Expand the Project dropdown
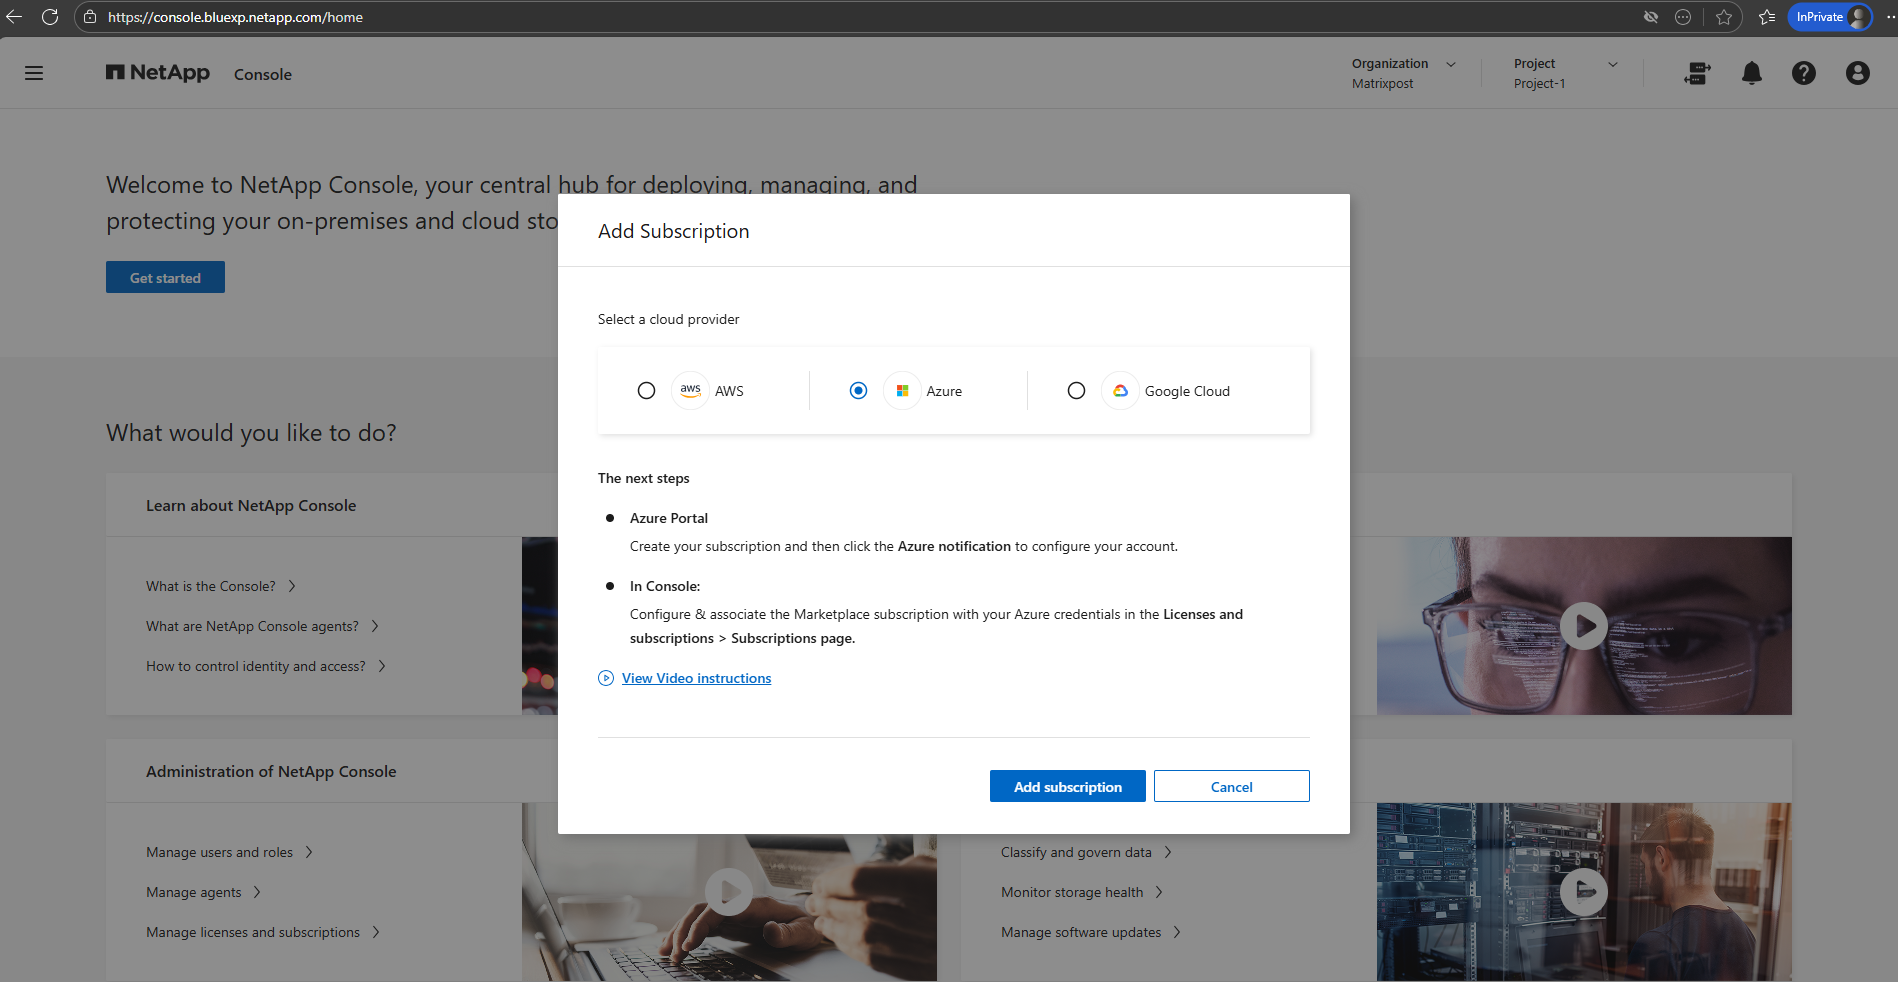 (1612, 64)
